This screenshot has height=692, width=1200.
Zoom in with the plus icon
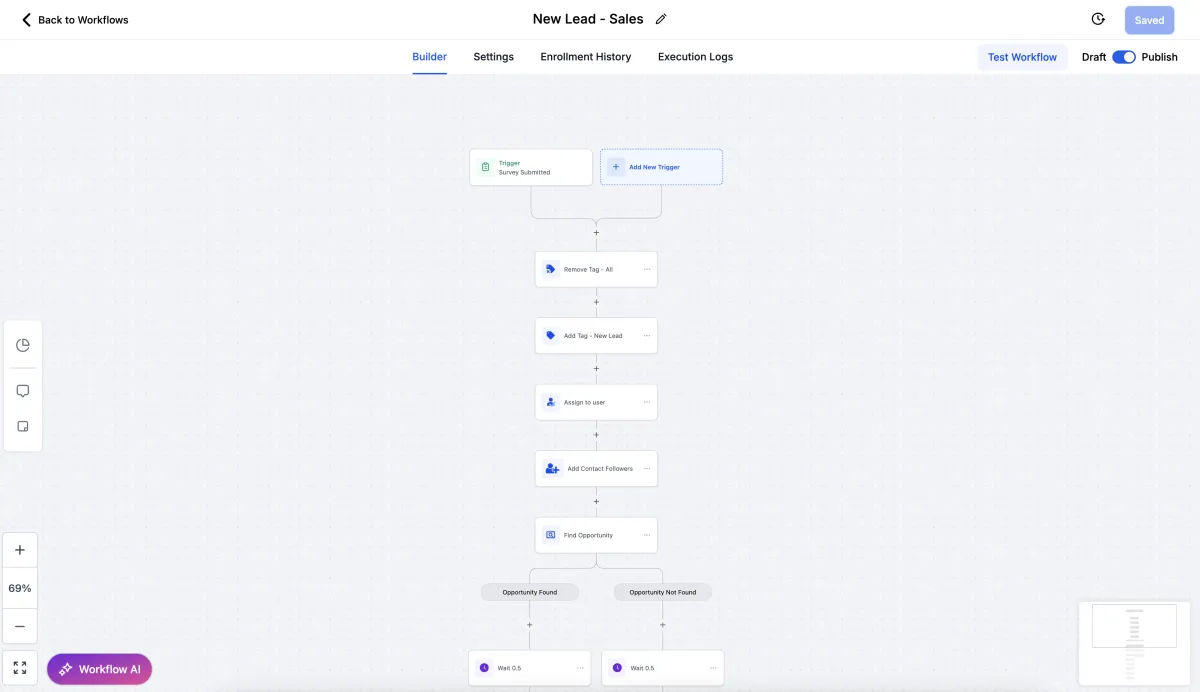click(x=20, y=550)
